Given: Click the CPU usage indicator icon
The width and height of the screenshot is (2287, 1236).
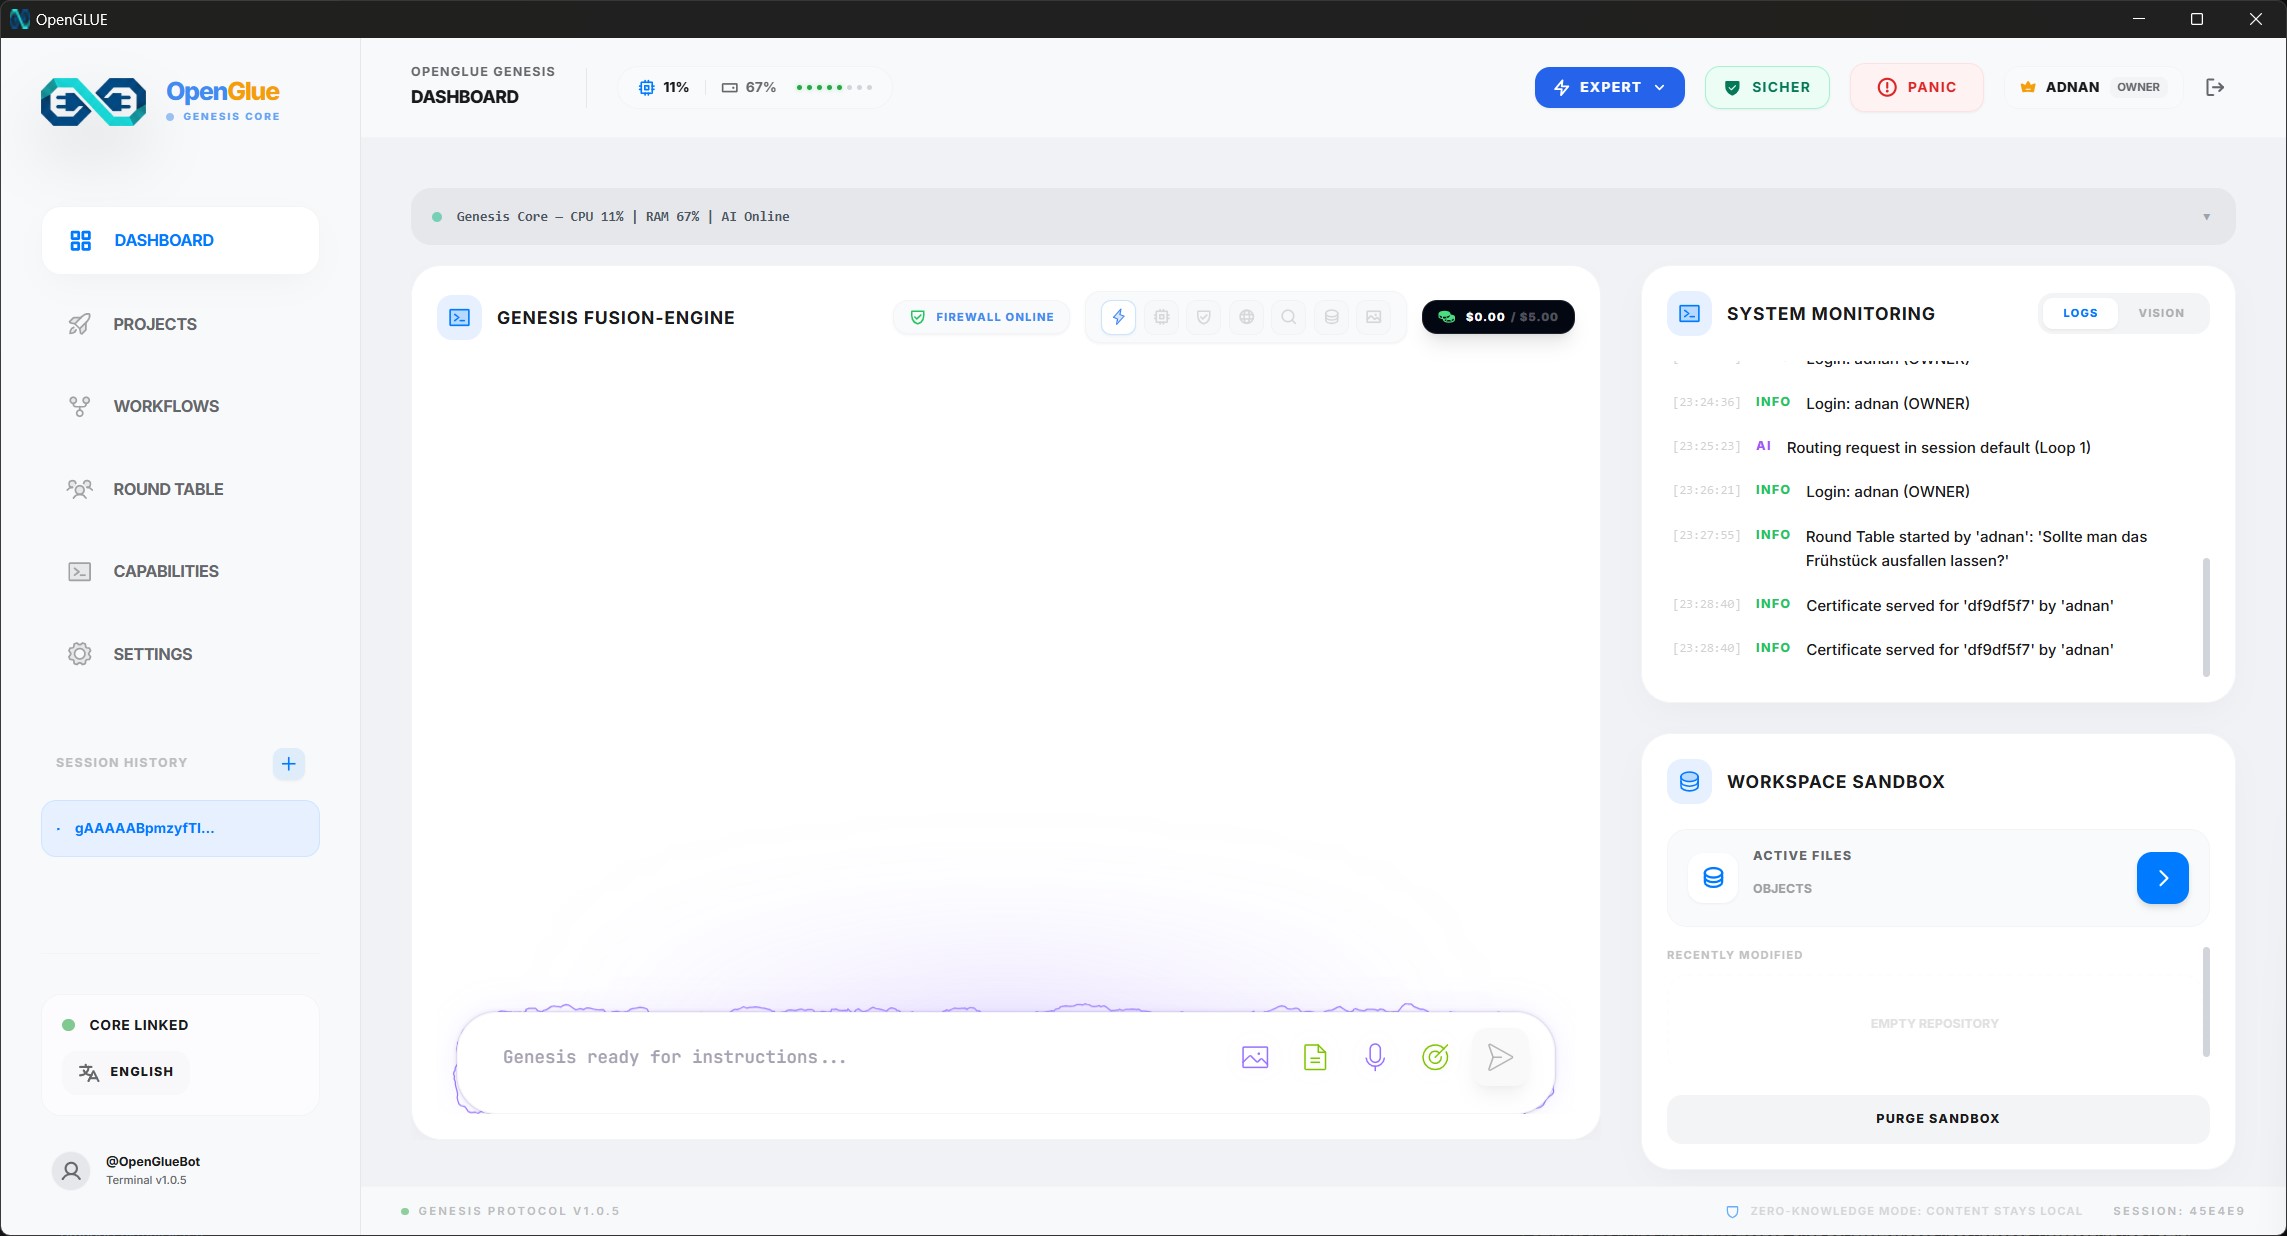Looking at the screenshot, I should (x=647, y=87).
